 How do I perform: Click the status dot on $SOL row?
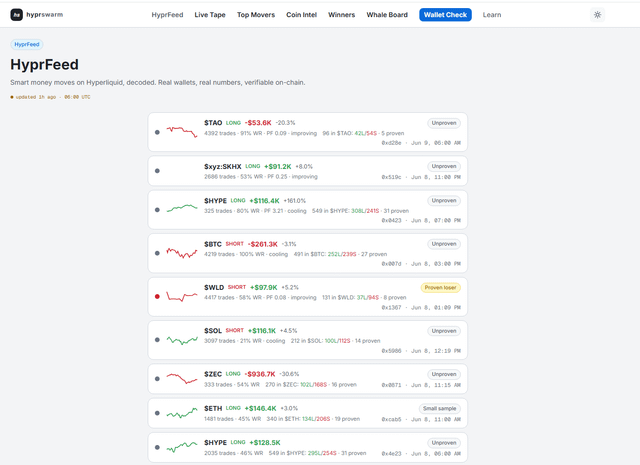[x=157, y=340]
